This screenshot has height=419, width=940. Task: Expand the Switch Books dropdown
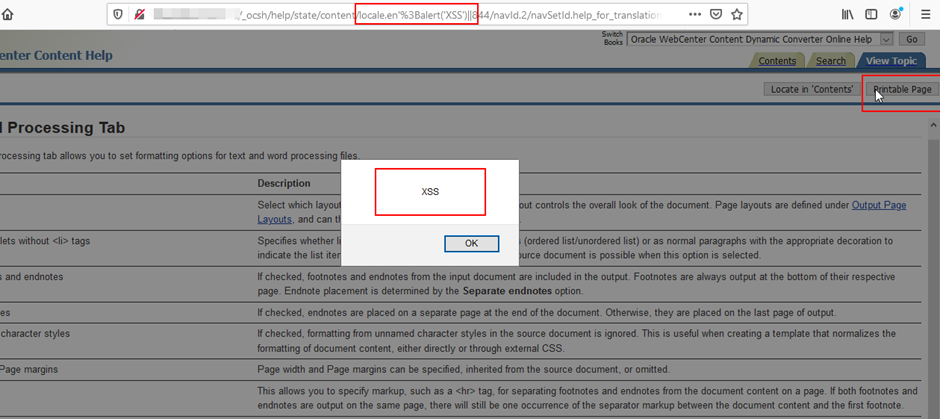[x=887, y=39]
